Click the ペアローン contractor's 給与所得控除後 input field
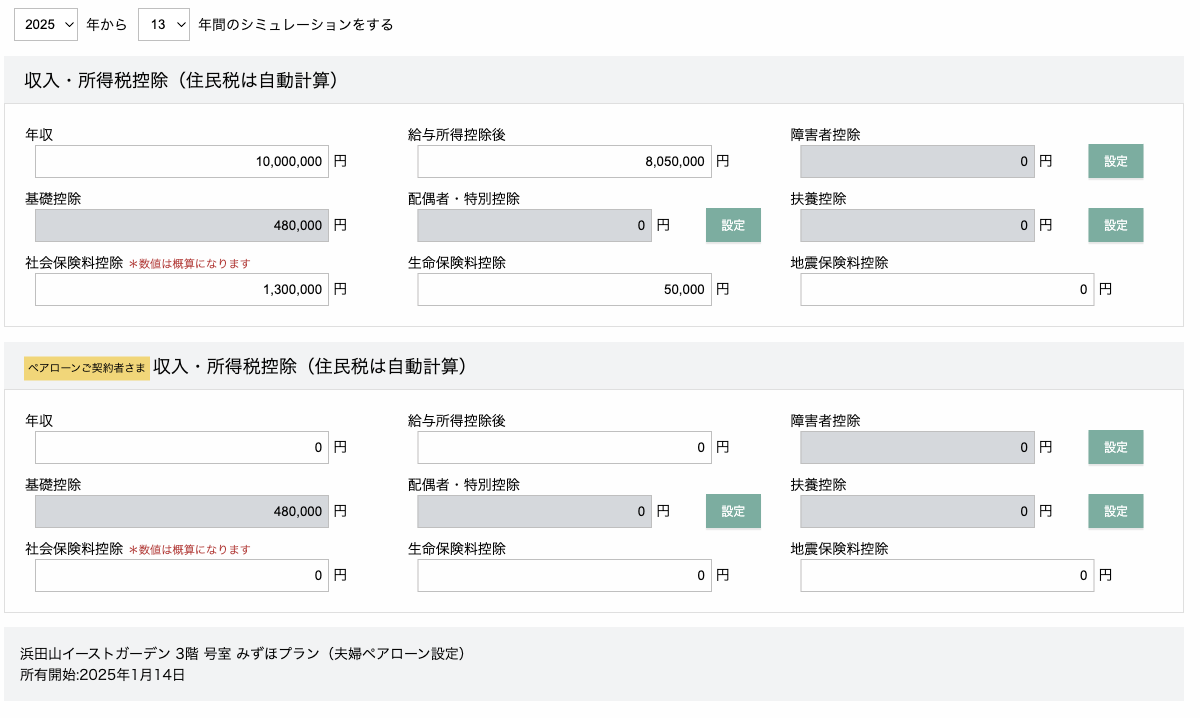Viewport: 1200px width, 718px height. (x=564, y=447)
